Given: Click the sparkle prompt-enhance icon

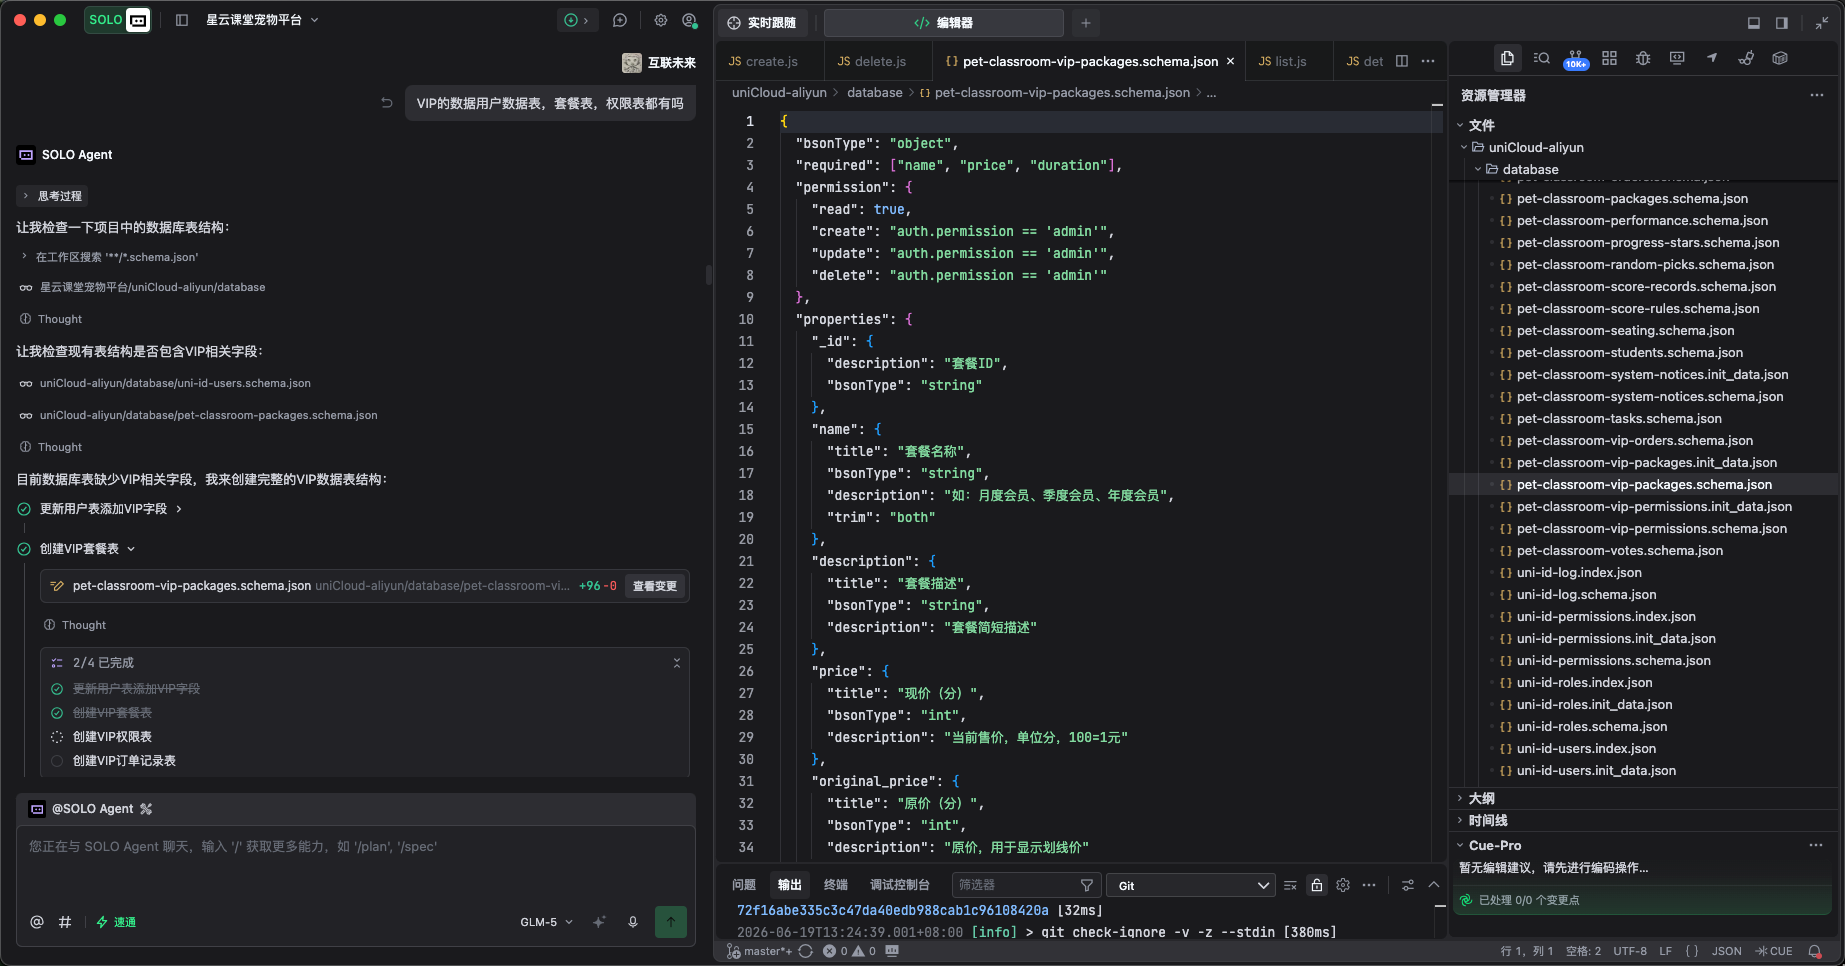Looking at the screenshot, I should (599, 922).
